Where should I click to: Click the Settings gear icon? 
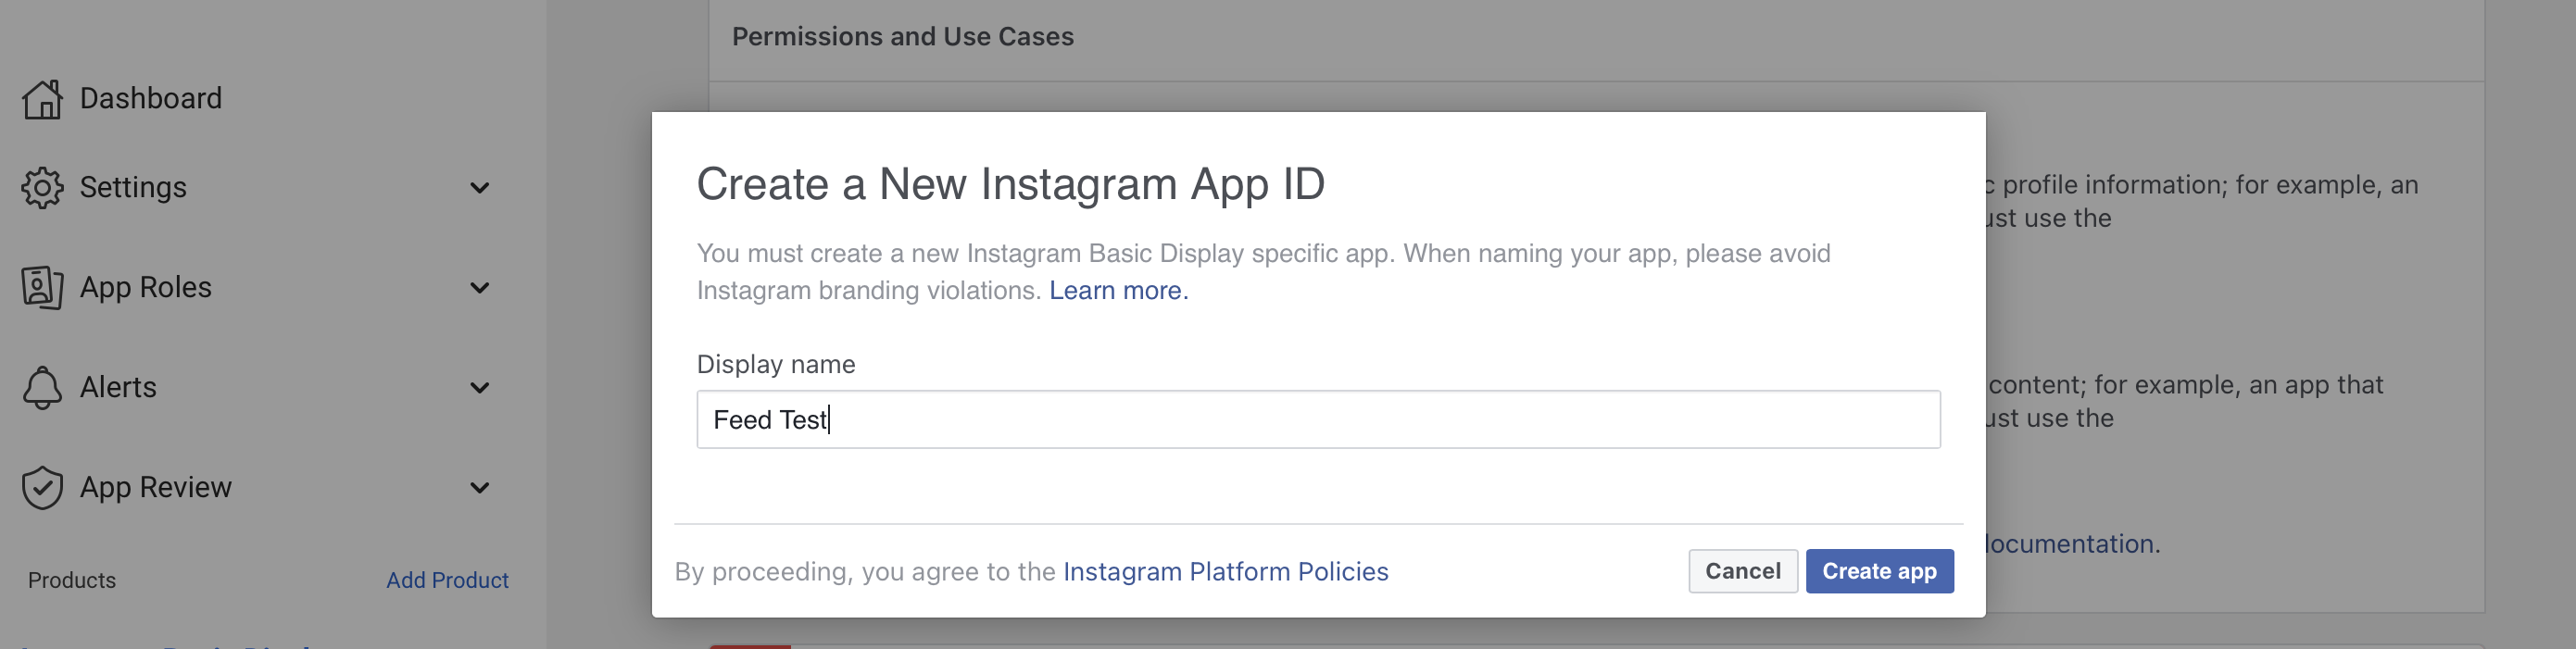42,188
